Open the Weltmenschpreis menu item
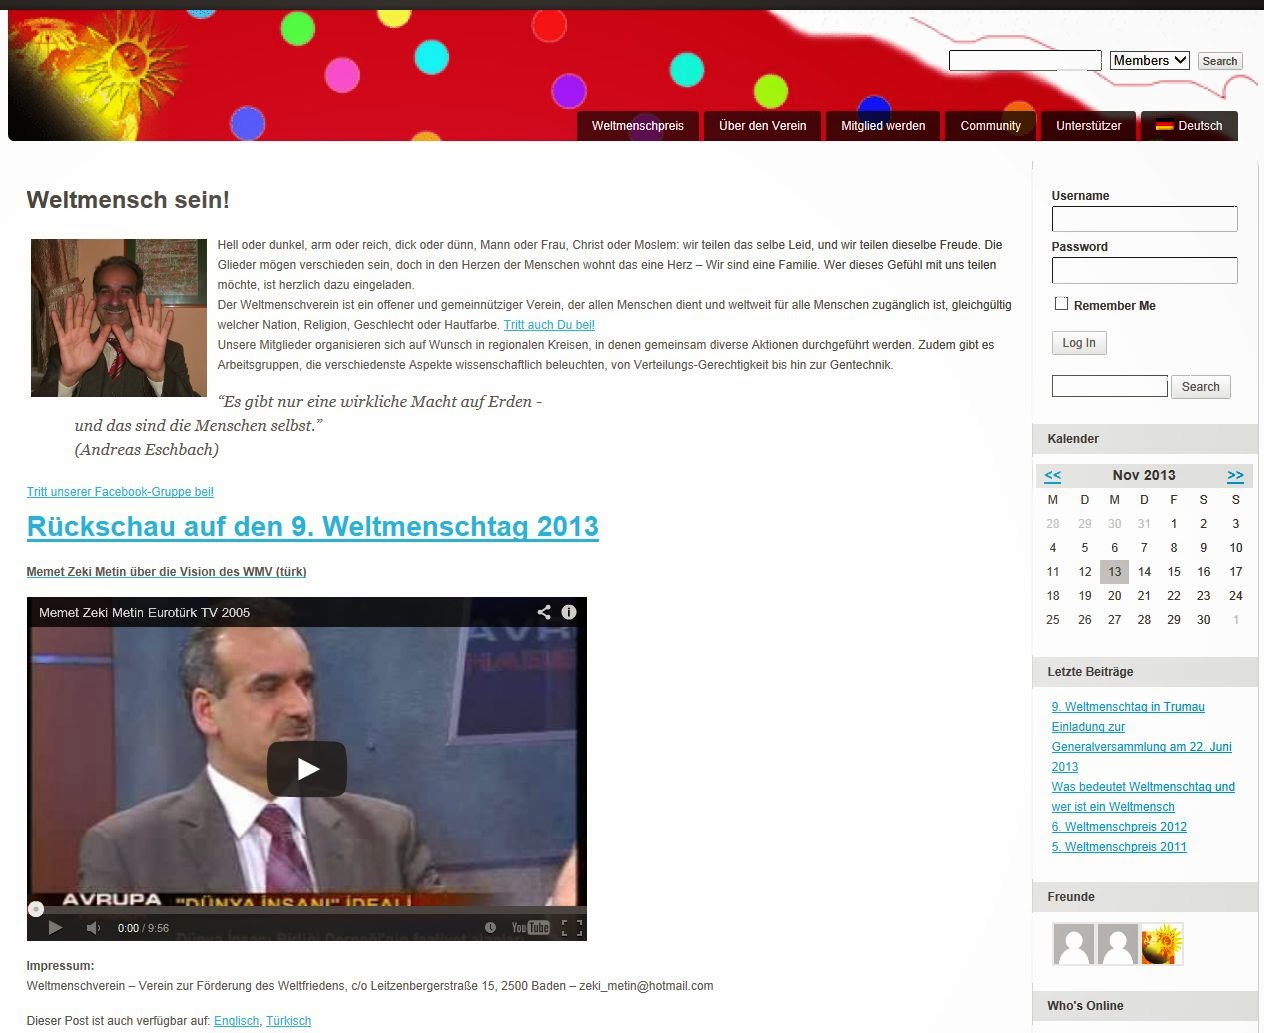1264x1033 pixels. pos(637,126)
